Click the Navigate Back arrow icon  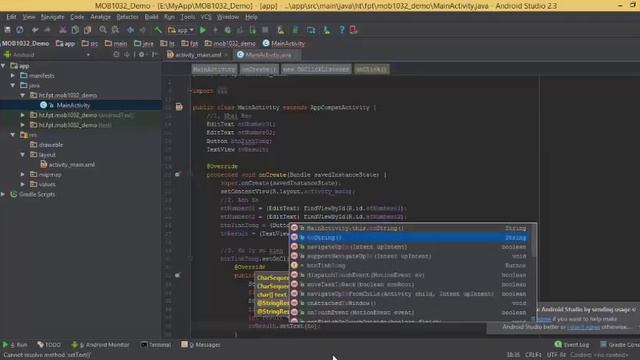[x=130, y=30]
